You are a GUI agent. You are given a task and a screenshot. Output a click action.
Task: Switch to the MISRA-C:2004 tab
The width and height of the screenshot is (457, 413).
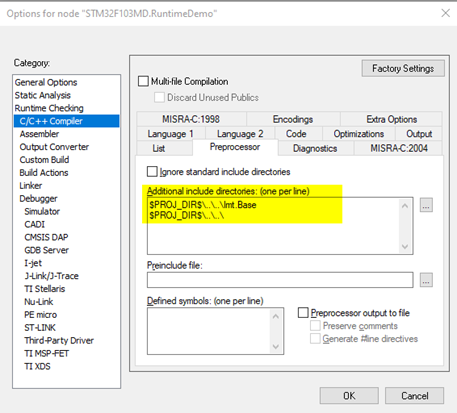(x=399, y=148)
